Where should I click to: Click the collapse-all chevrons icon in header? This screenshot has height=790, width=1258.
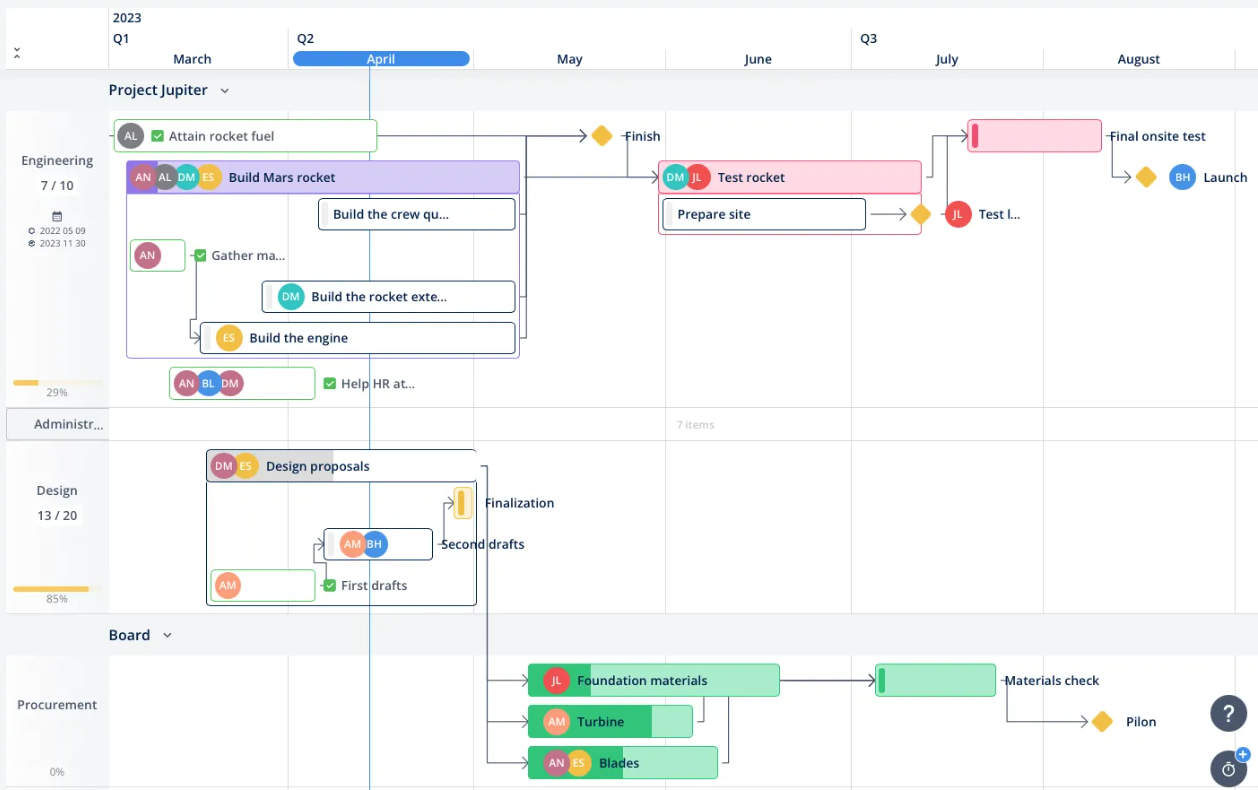point(17,53)
